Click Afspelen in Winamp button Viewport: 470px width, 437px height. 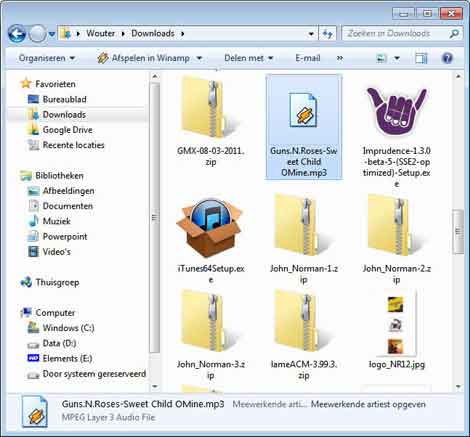(x=143, y=58)
